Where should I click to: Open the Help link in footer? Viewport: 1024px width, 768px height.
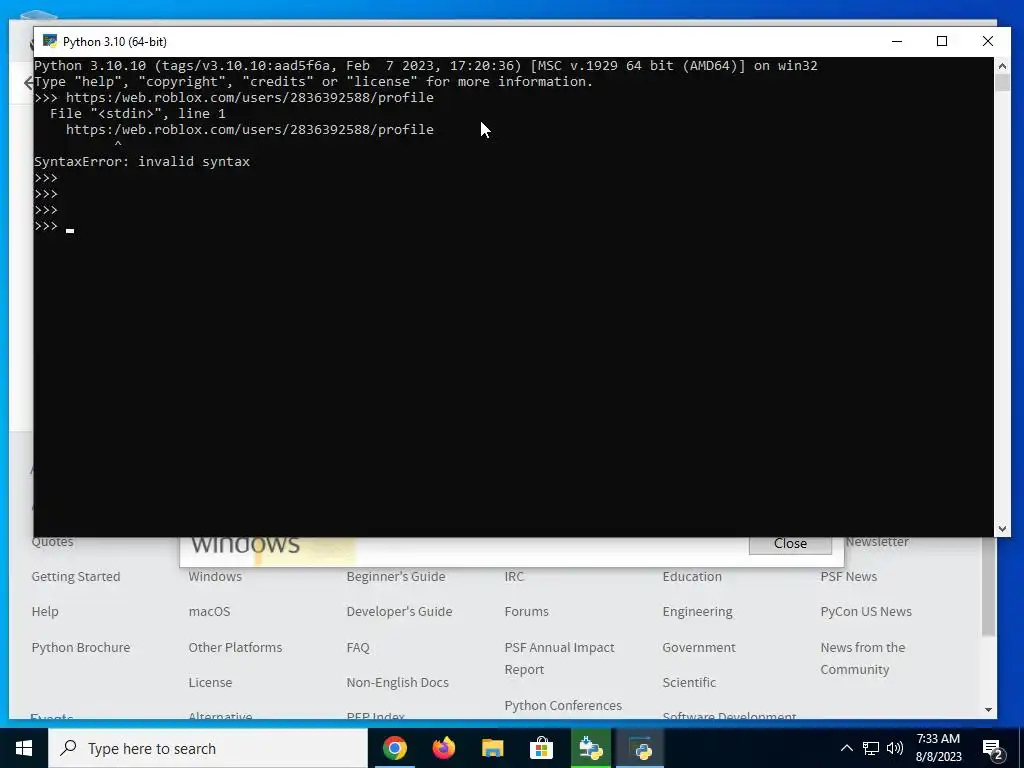pos(45,612)
